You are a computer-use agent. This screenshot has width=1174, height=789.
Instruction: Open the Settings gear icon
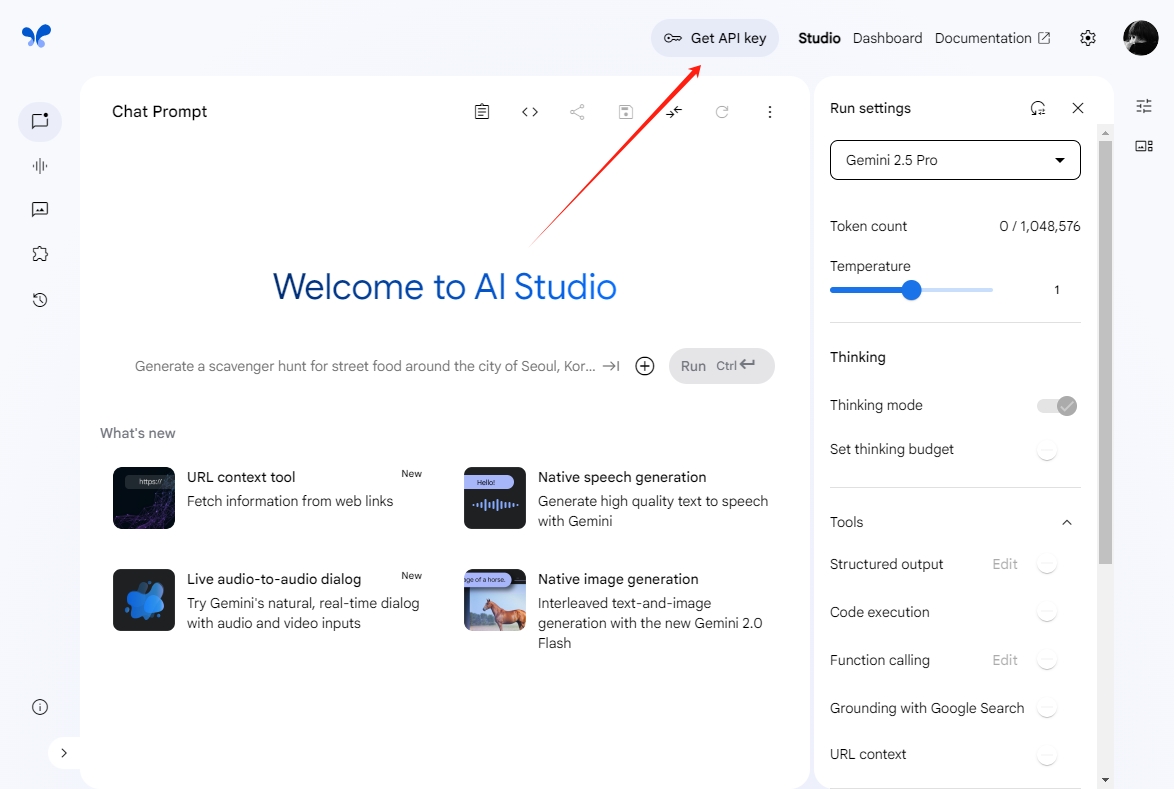tap(1088, 38)
